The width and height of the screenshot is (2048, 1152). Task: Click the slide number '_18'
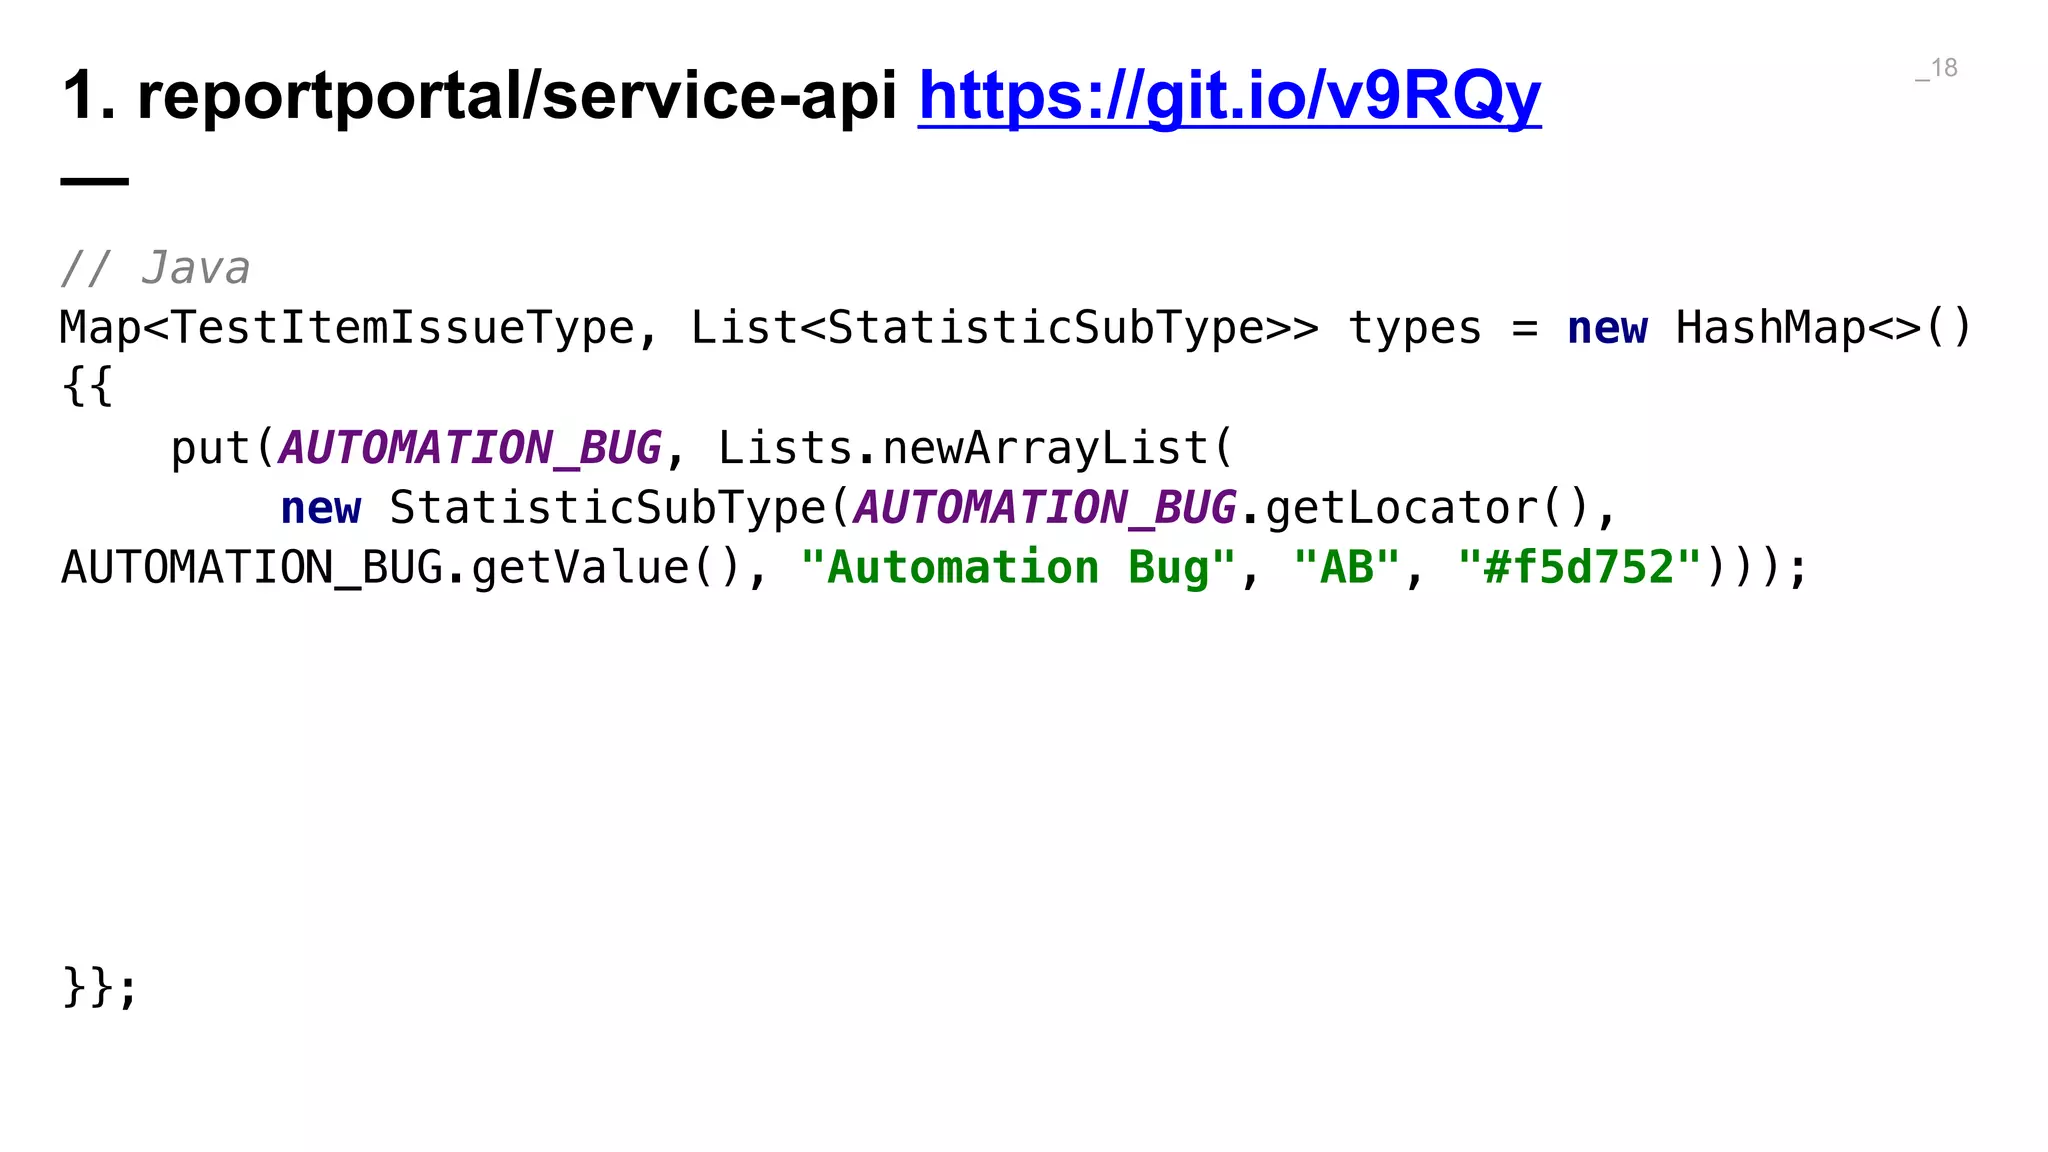click(1936, 68)
